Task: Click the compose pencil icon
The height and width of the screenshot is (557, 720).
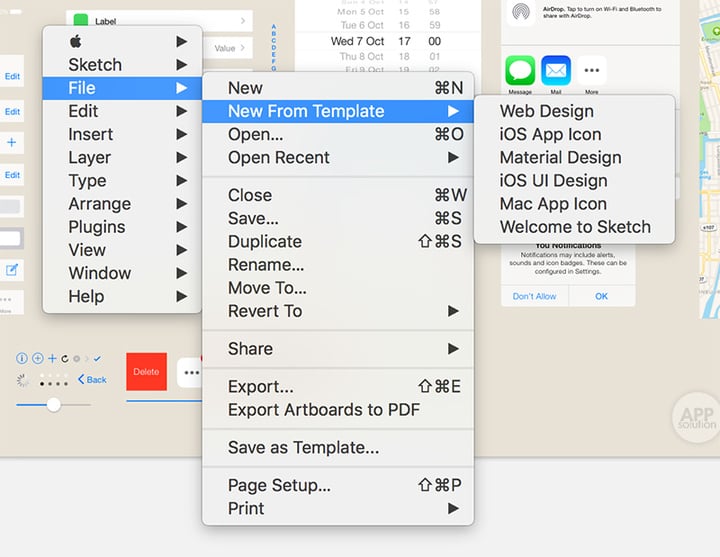Action: (x=12, y=270)
